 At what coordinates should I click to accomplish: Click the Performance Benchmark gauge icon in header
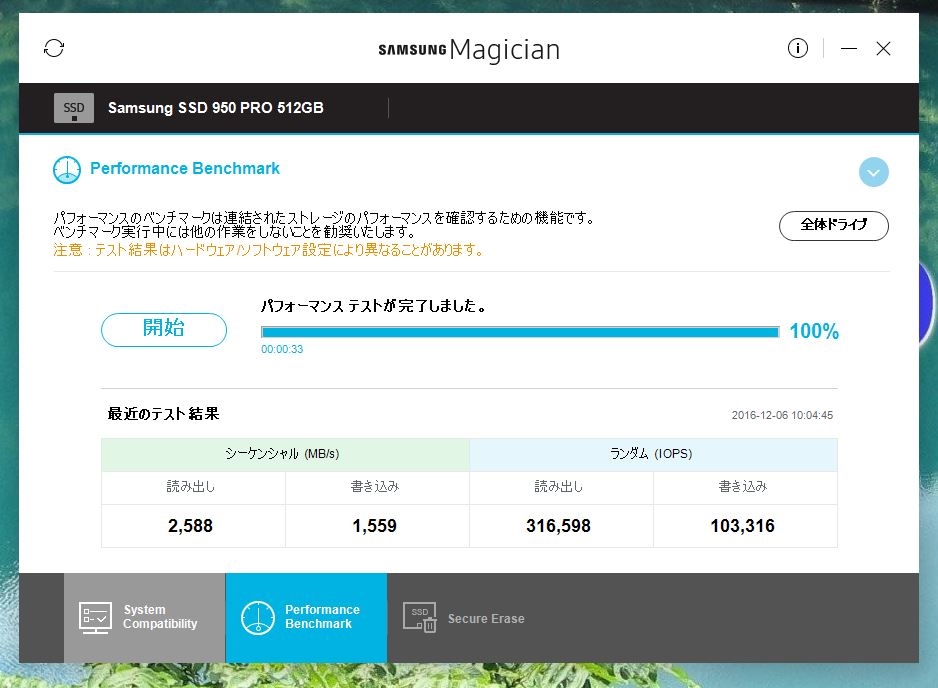click(66, 170)
